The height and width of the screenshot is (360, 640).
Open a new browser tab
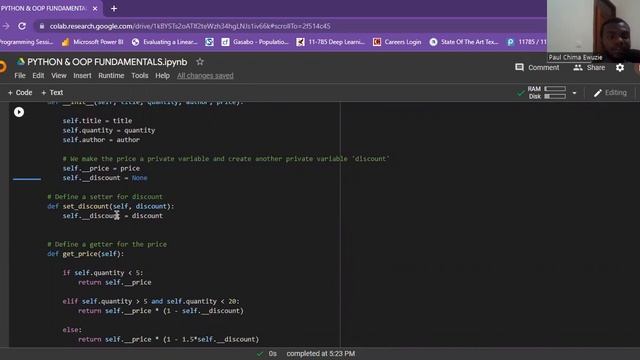click(114, 8)
